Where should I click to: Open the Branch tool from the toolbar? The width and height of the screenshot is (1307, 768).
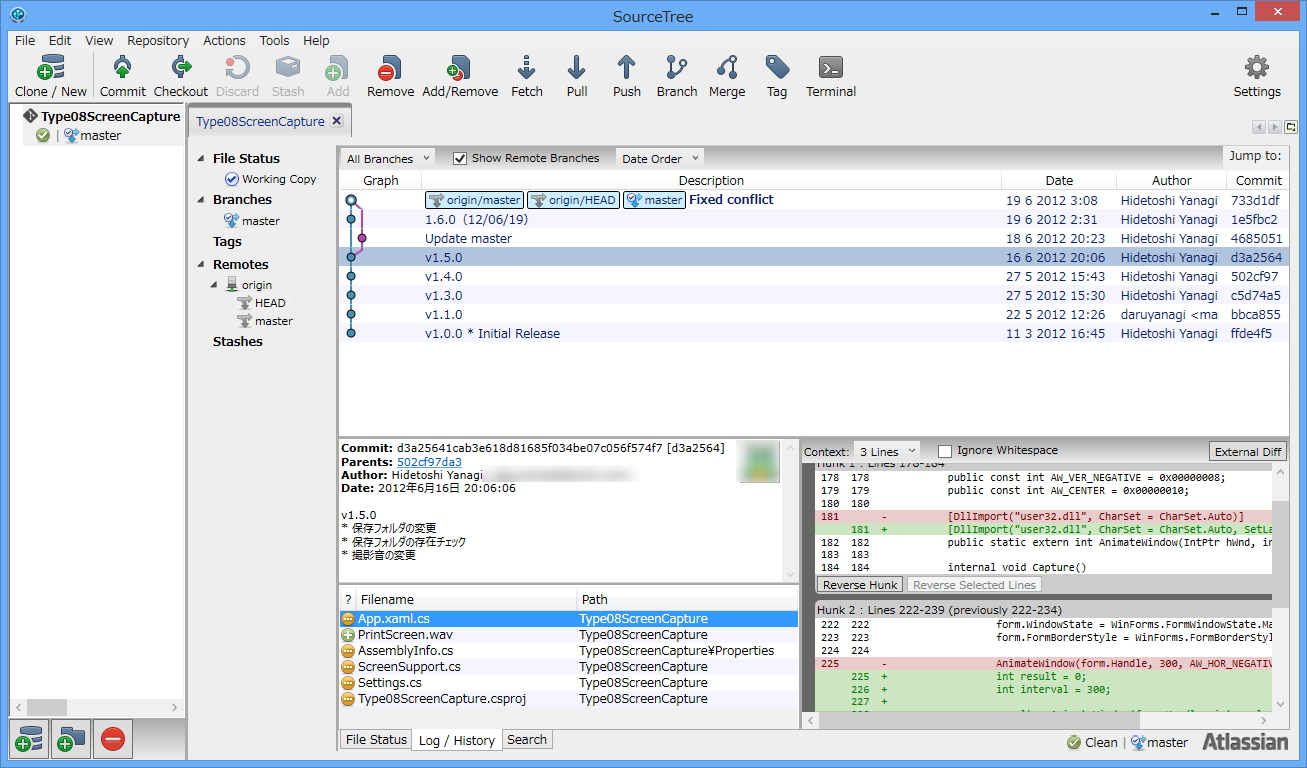[676, 75]
